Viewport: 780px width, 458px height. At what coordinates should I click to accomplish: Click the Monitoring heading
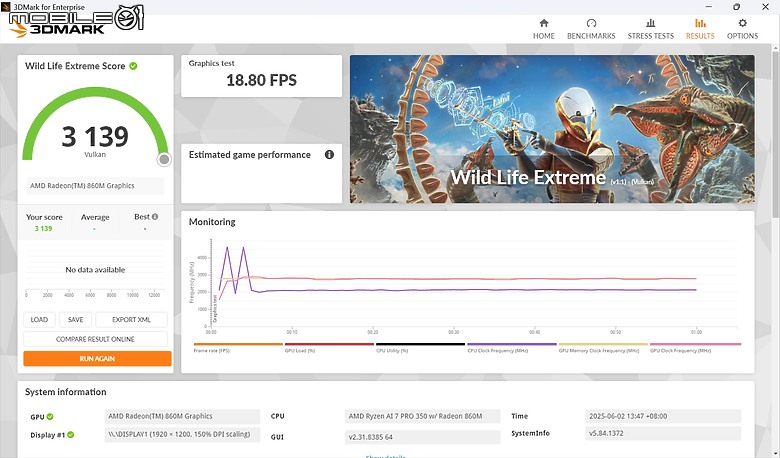pos(212,222)
